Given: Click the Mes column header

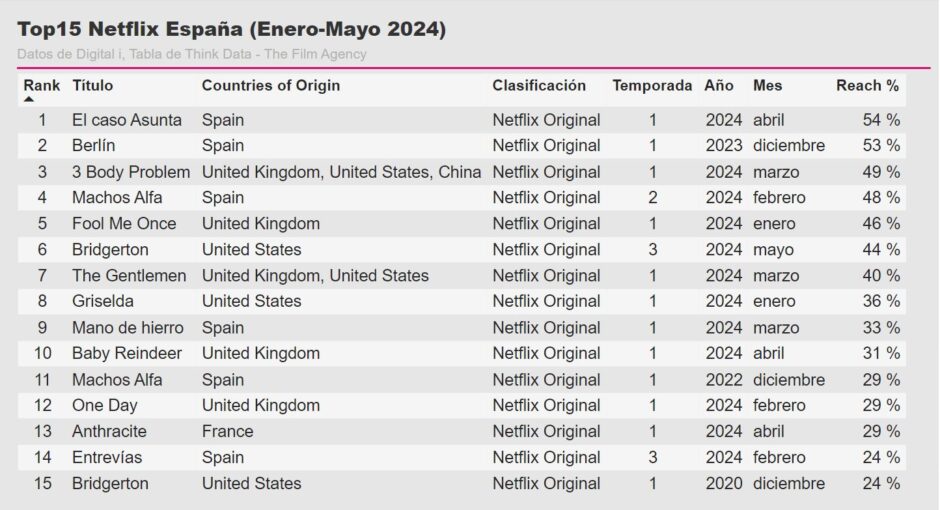Looking at the screenshot, I should (x=767, y=86).
